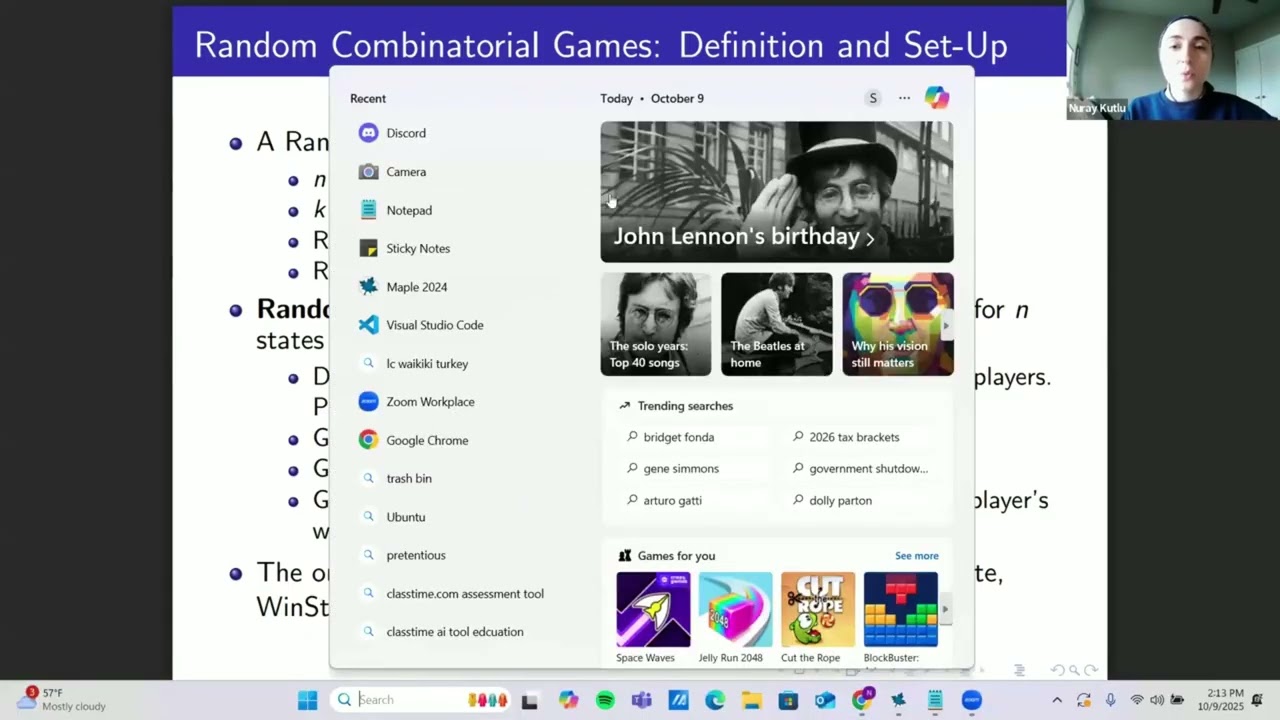Open the three-dots options in search panel
The image size is (1280, 720).
[x=904, y=98]
